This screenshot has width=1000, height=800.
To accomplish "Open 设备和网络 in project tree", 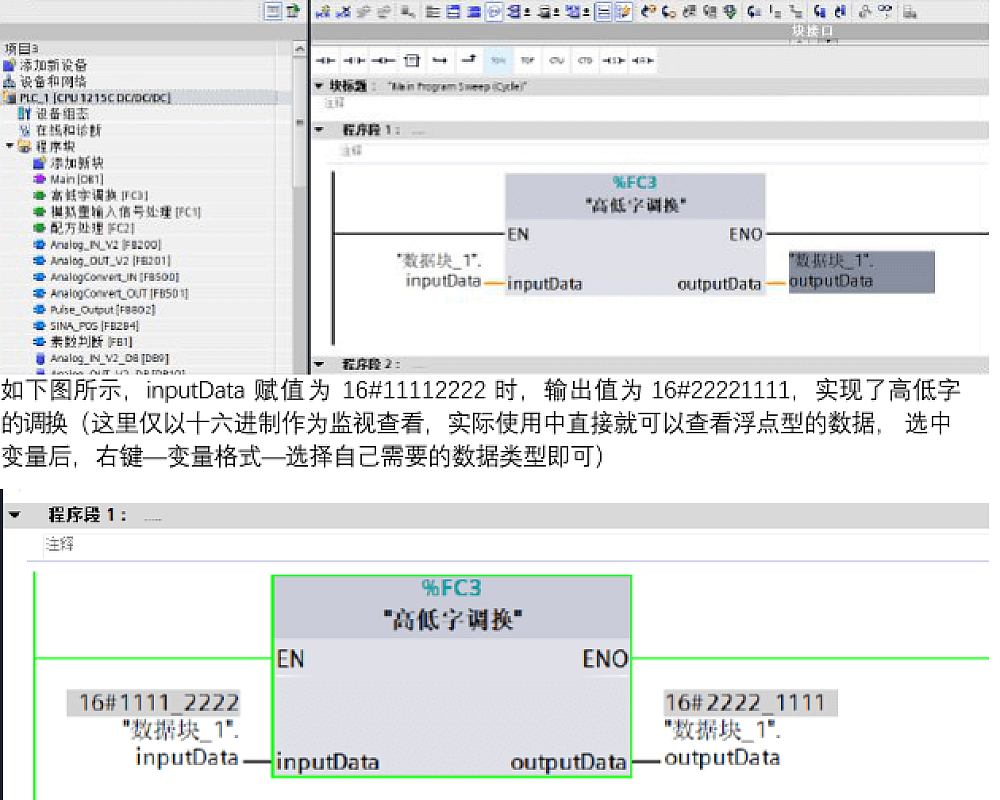I will click(x=53, y=81).
